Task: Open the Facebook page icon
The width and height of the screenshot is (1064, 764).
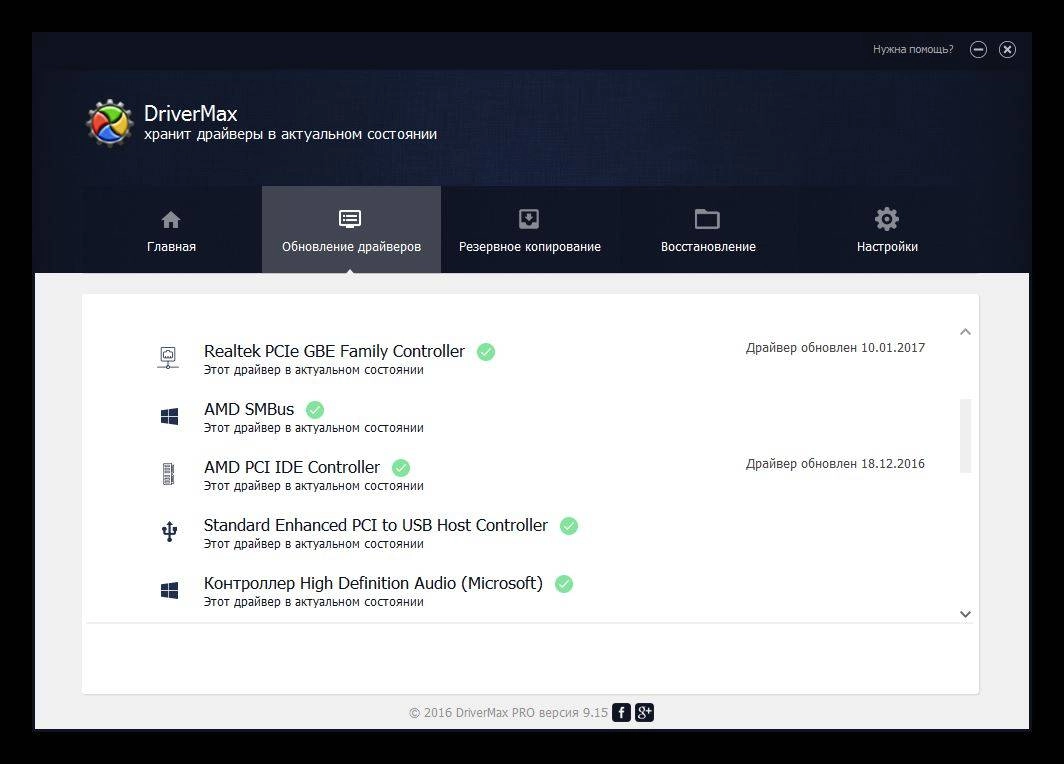Action: (x=622, y=712)
